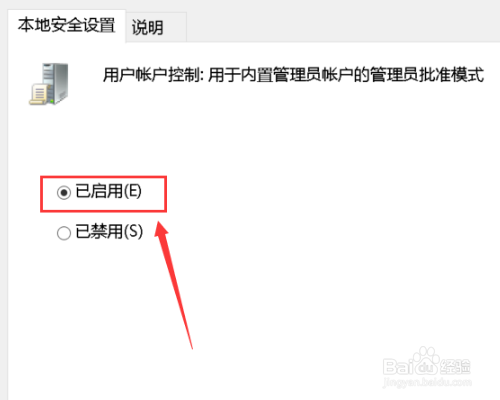This screenshot has width=500, height=400.
Task: Select the 已启用(E) radio button
Action: [x=64, y=193]
